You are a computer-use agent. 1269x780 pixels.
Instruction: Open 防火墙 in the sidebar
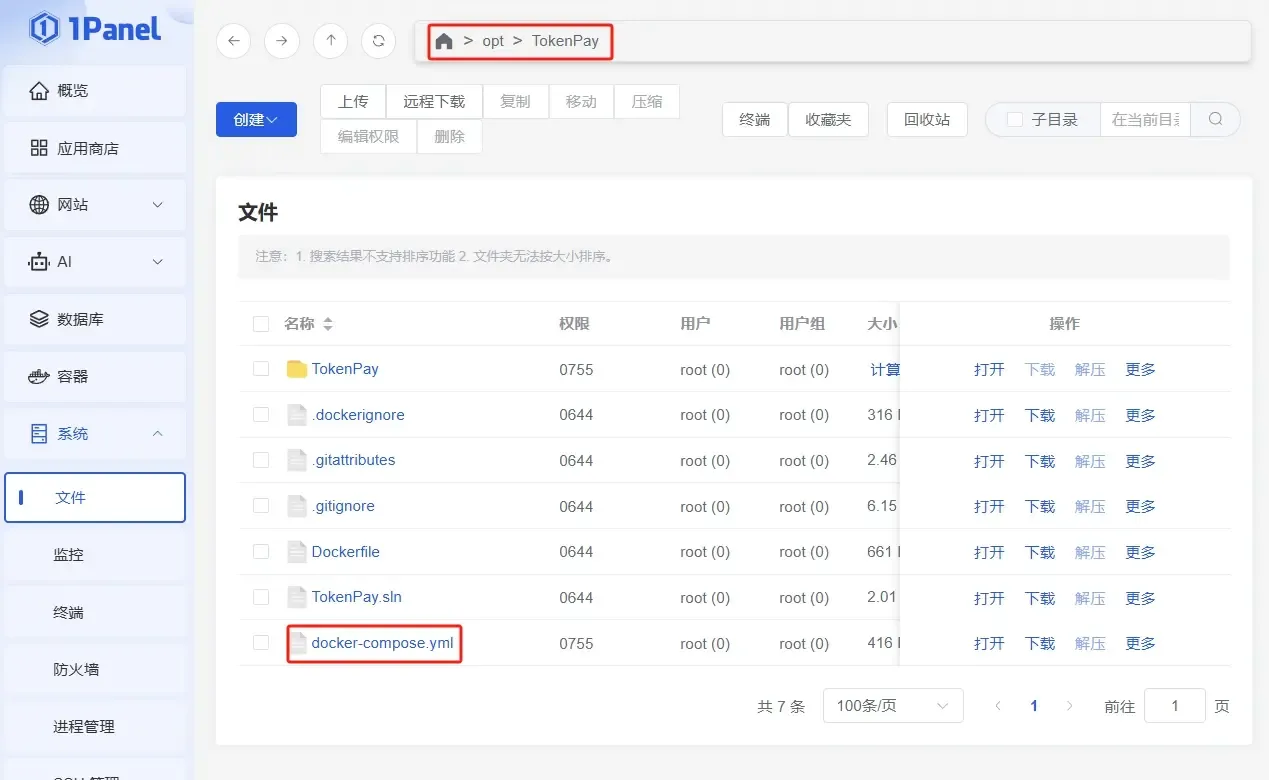(95, 669)
